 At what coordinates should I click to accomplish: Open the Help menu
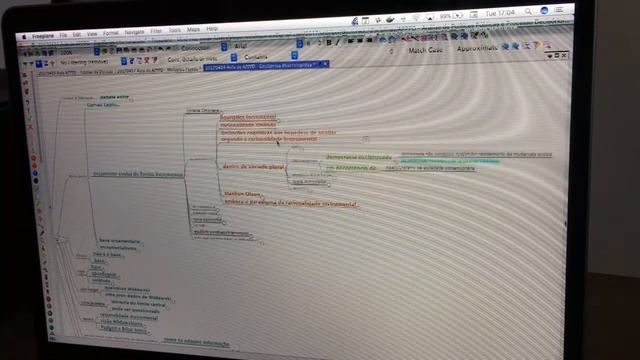(x=212, y=29)
